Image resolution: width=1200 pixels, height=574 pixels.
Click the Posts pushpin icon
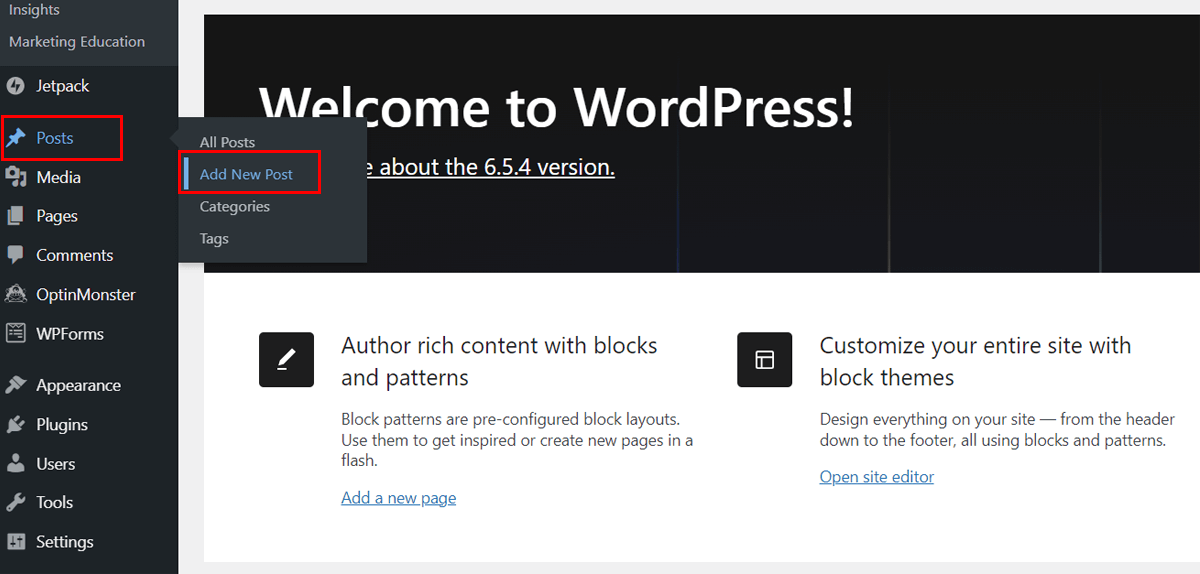[15, 138]
